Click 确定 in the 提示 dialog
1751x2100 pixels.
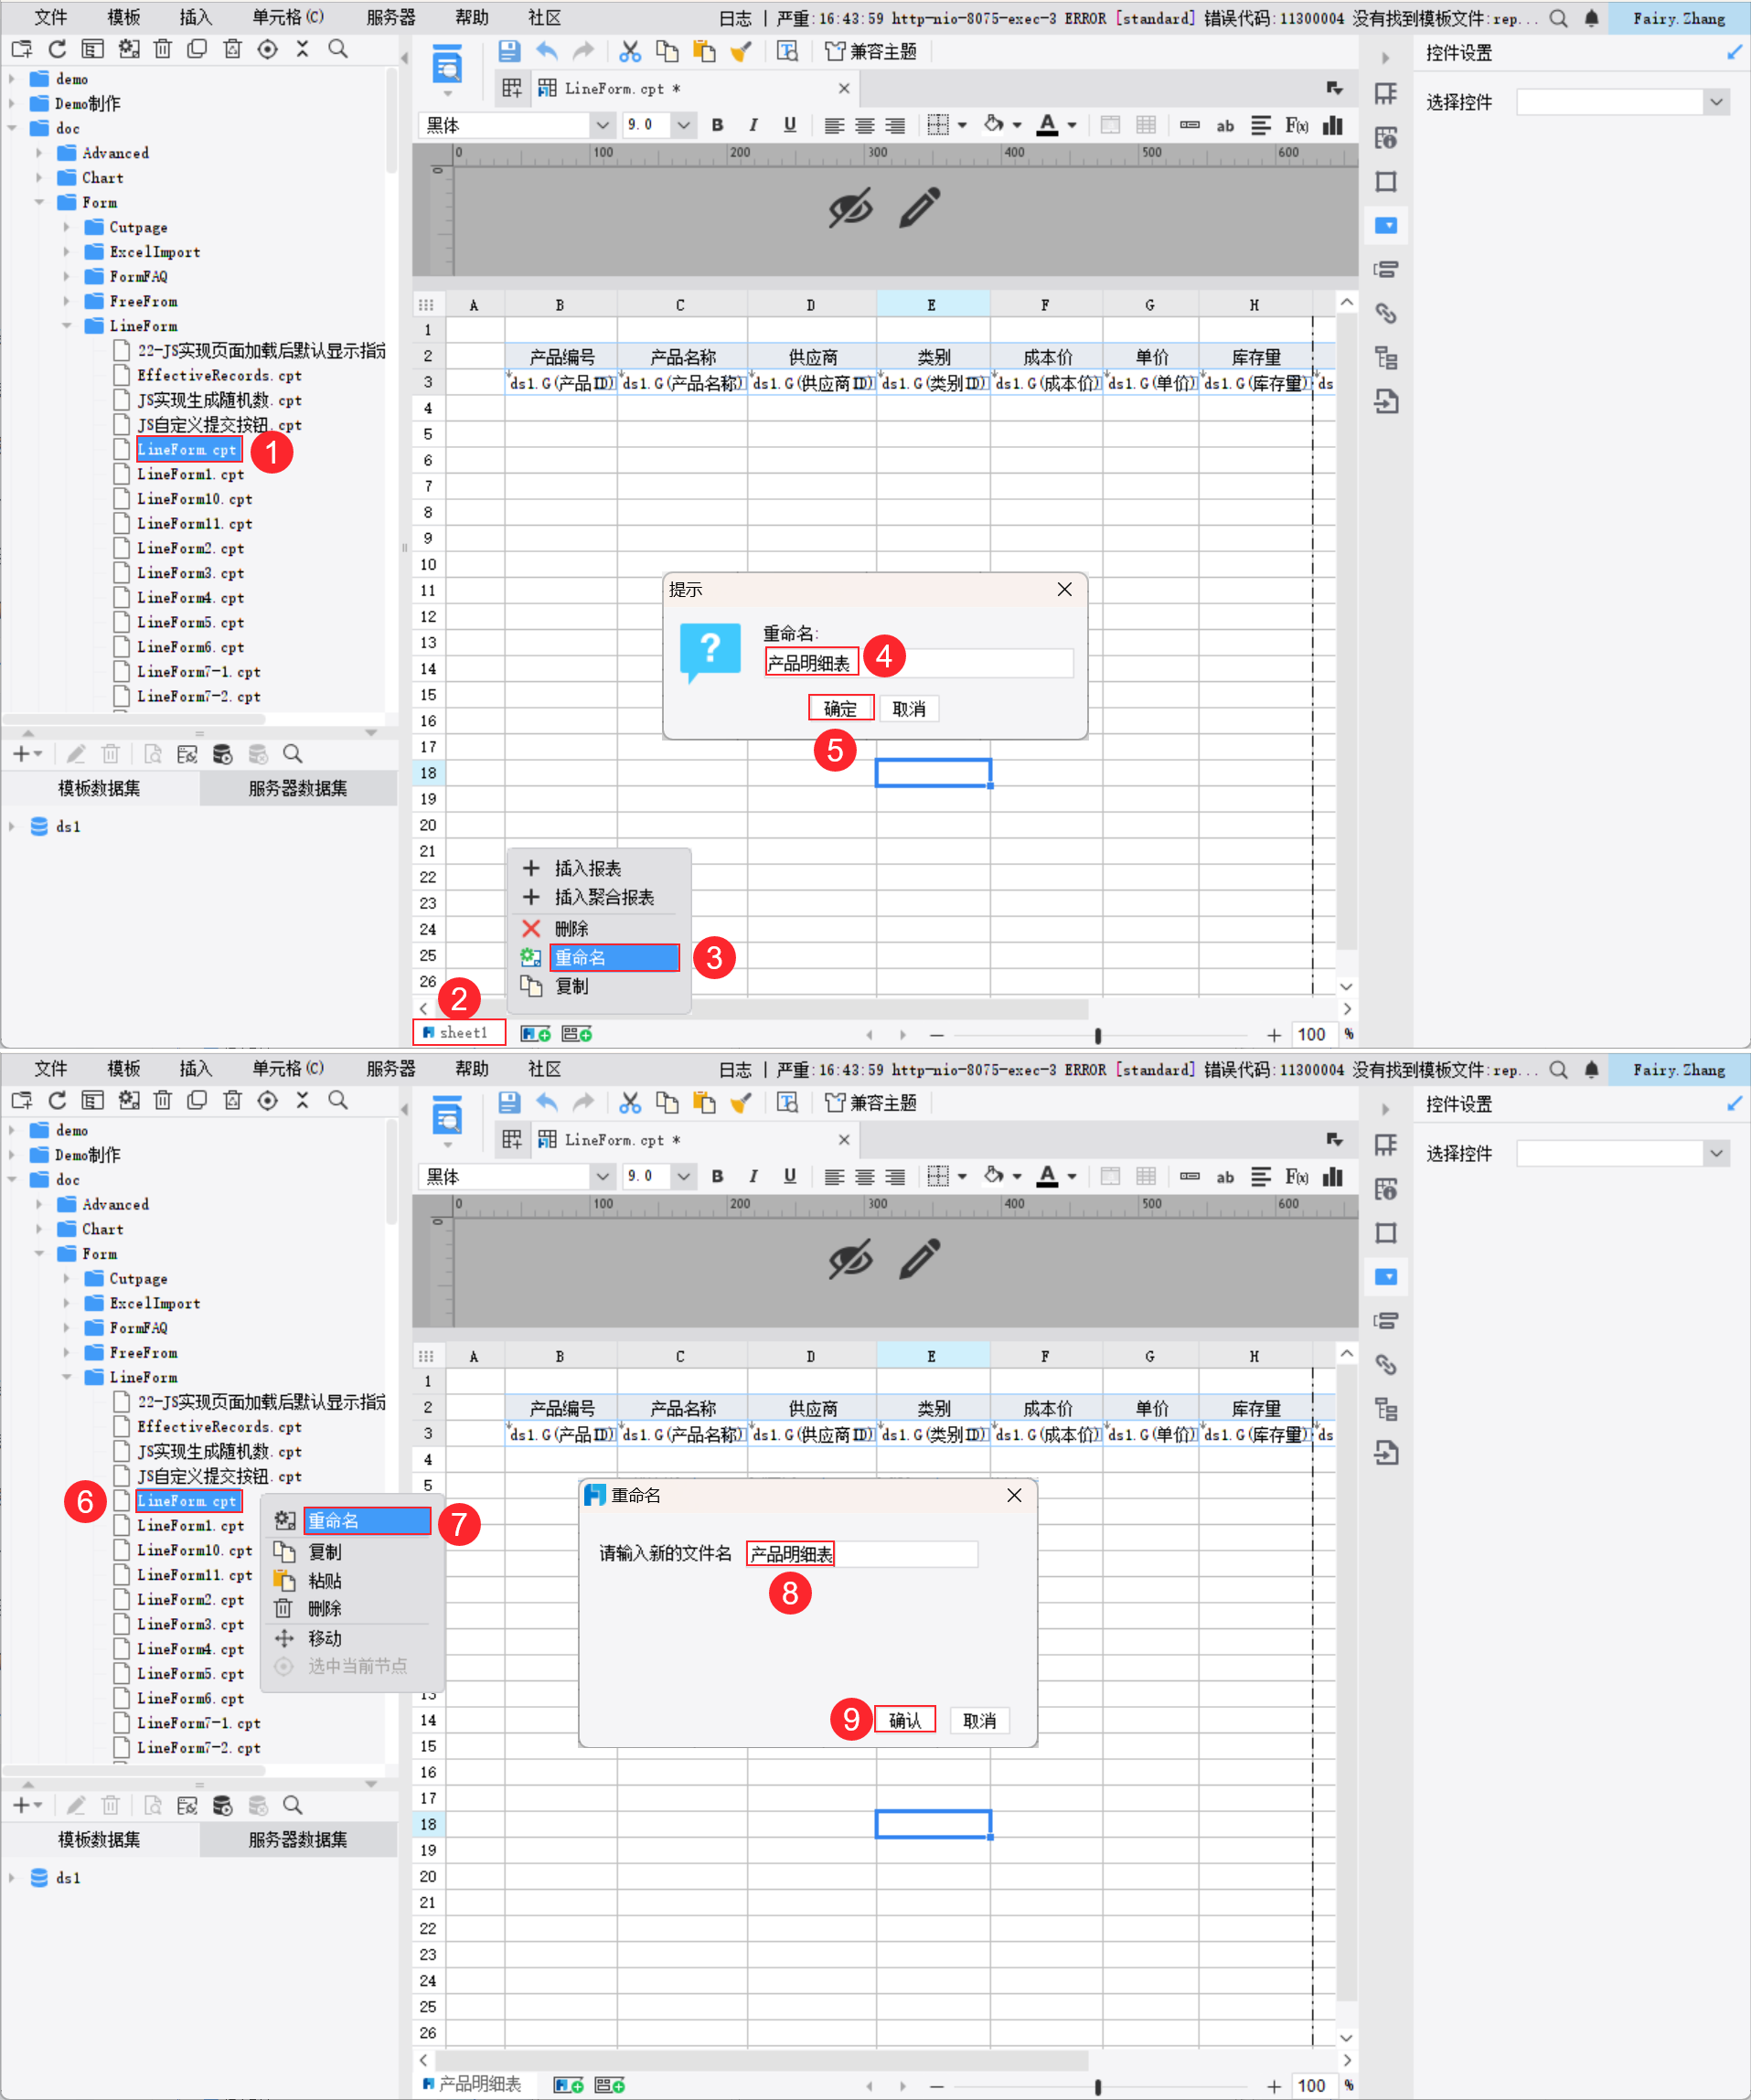[840, 708]
